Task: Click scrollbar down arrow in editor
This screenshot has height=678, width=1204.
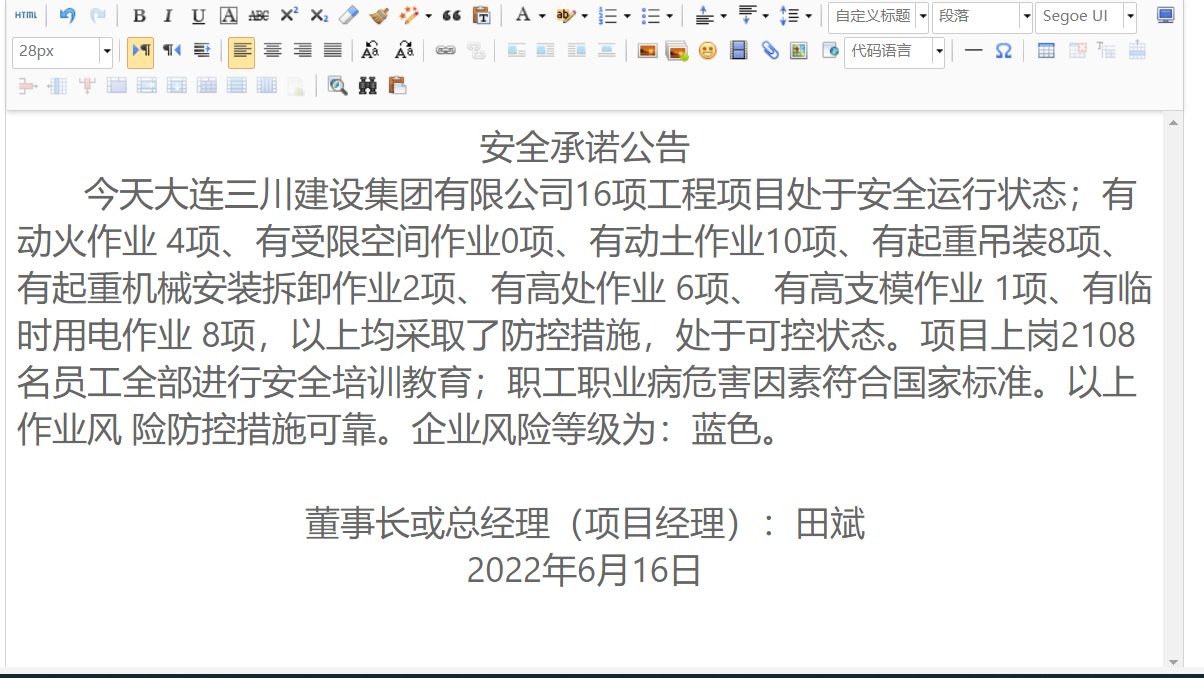Action: point(1173,661)
